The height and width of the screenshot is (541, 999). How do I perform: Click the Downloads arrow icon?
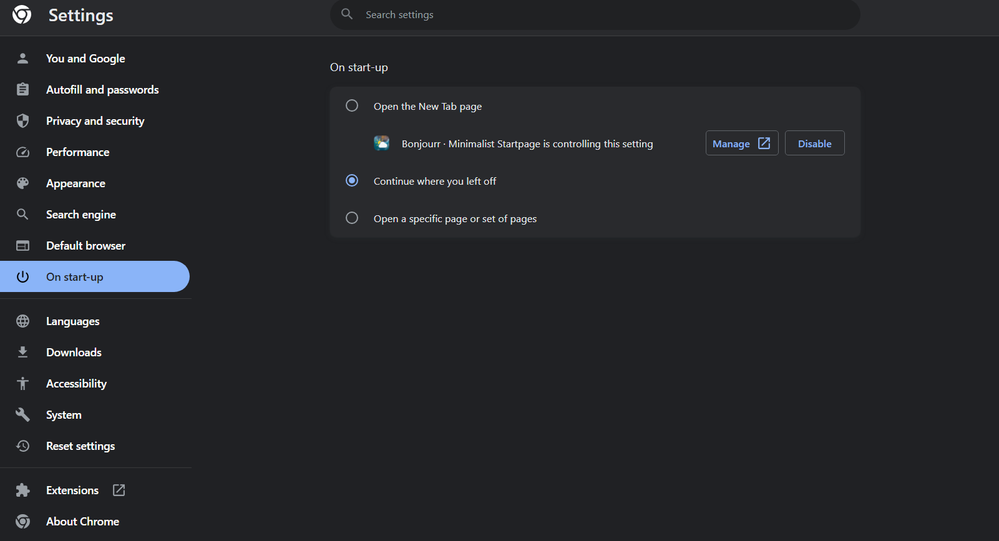coord(23,353)
